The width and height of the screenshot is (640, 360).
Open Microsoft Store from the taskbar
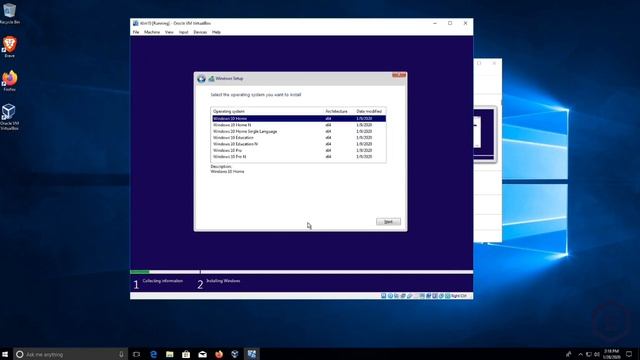coord(186,354)
